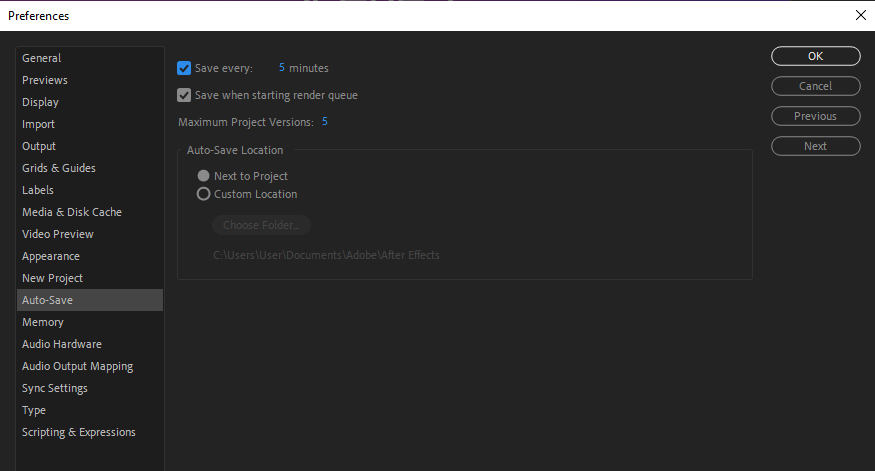The height and width of the screenshot is (471, 875).
Task: Edit the save interval minutes value
Action: point(282,68)
